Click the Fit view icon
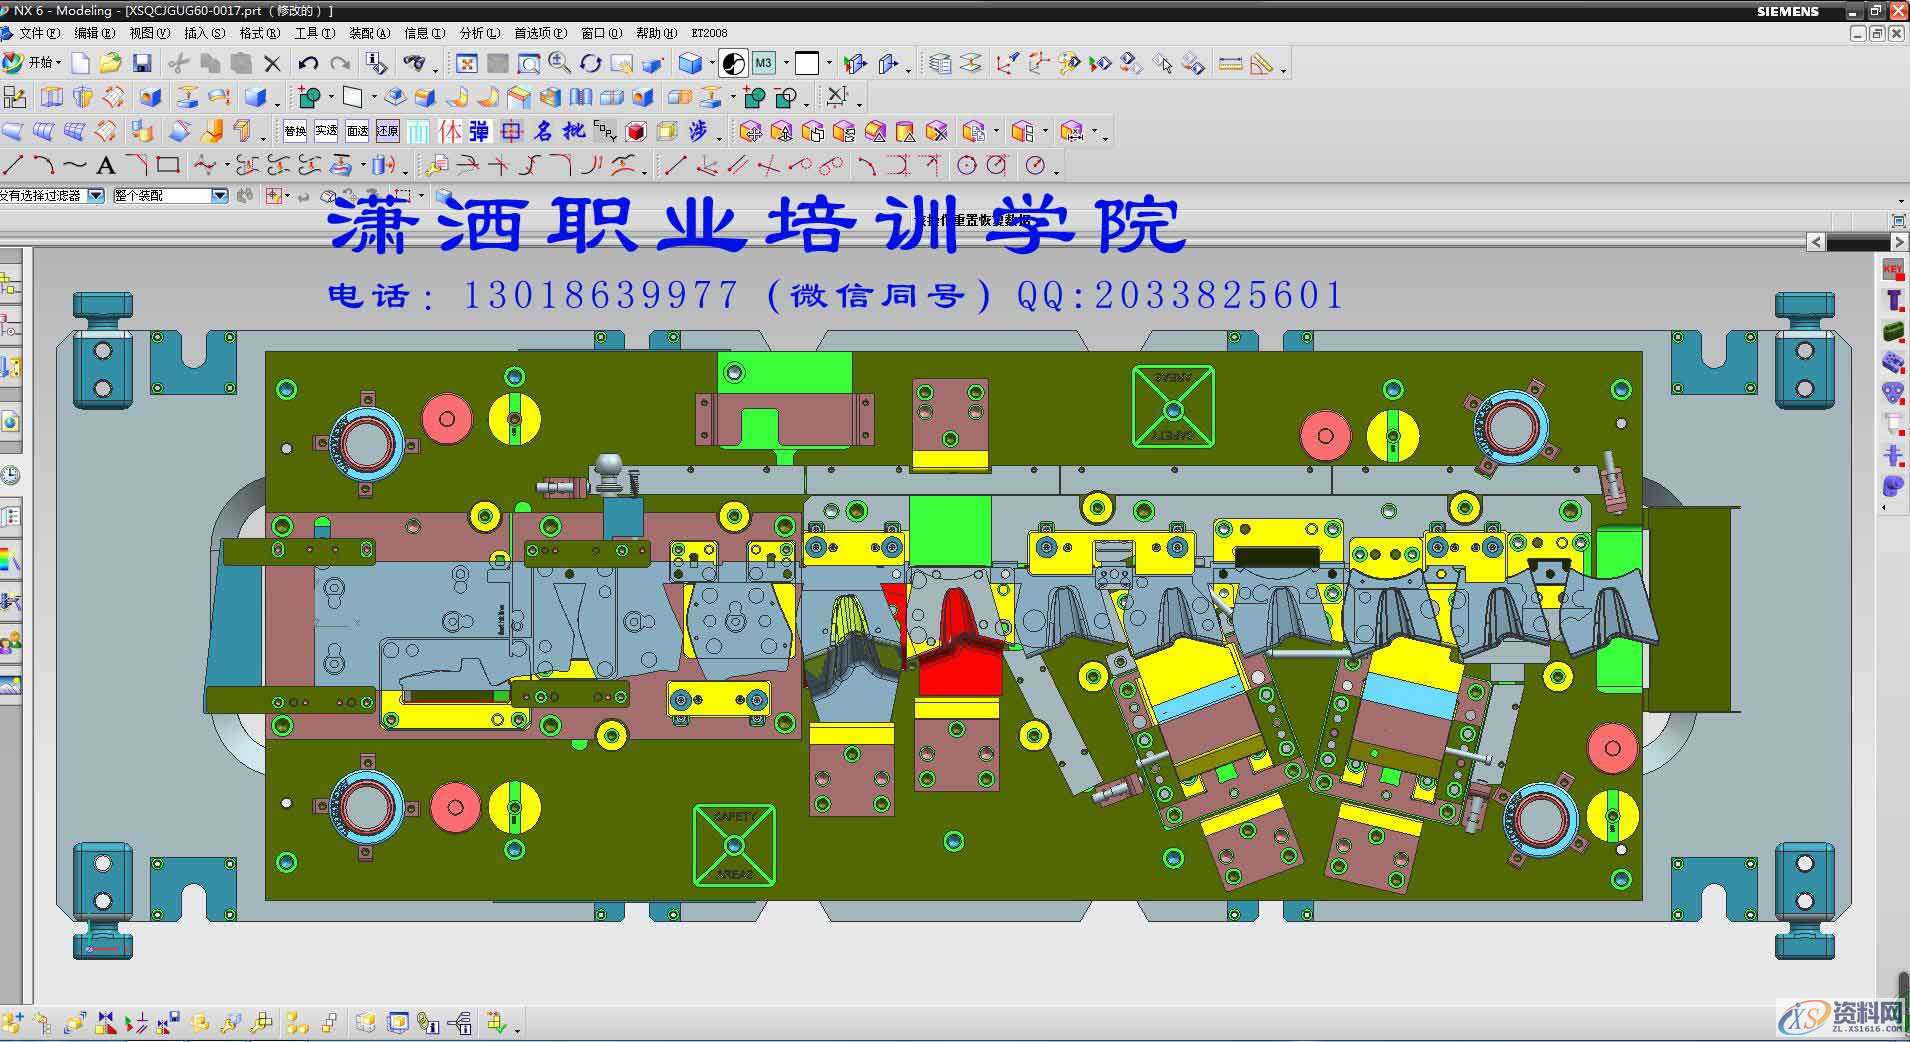Viewport: 1910px width, 1042px height. click(x=466, y=62)
